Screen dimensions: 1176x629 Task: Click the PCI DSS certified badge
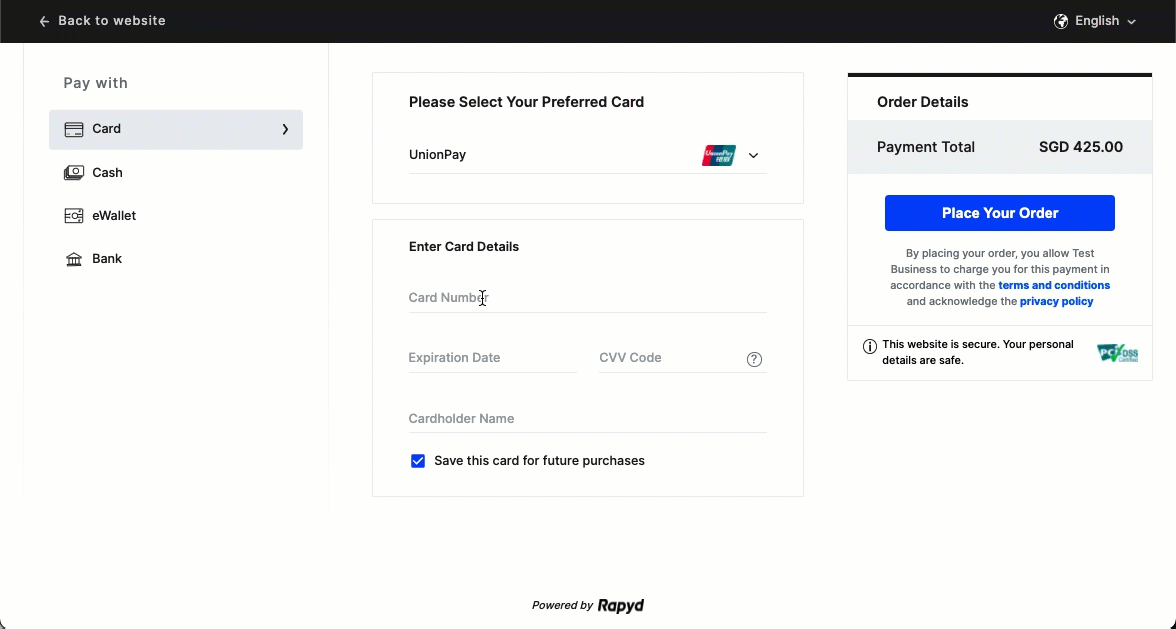pyautogui.click(x=1117, y=353)
